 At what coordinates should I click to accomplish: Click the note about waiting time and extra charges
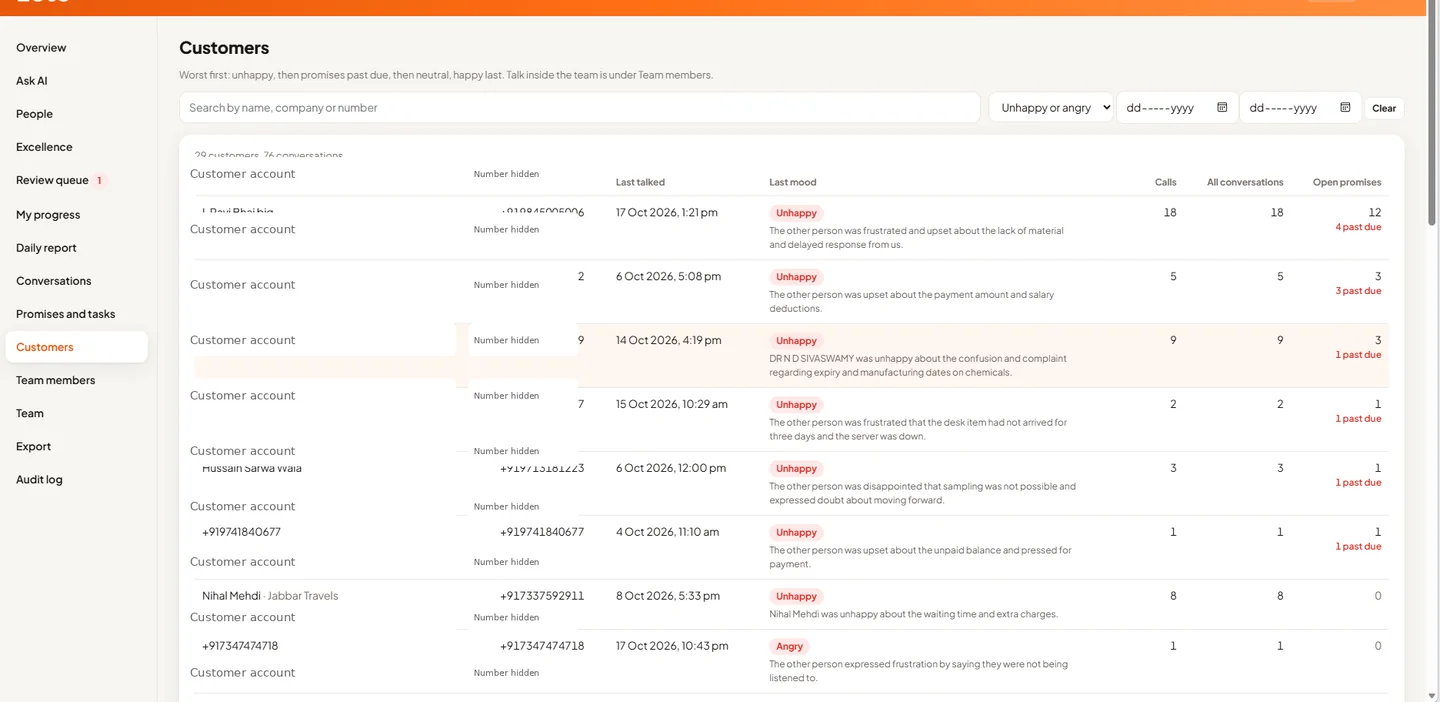913,614
